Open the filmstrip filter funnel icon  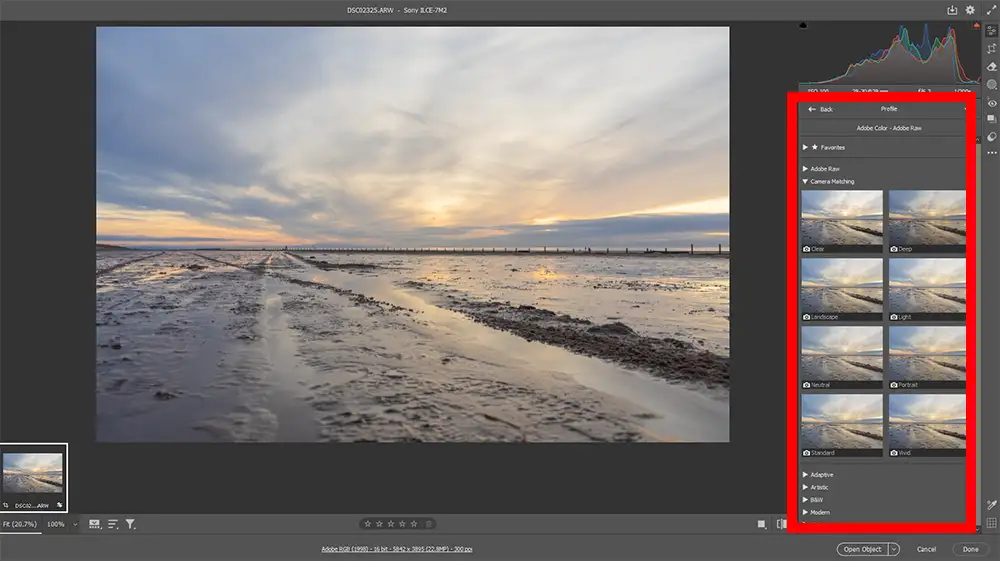pyautogui.click(x=130, y=523)
